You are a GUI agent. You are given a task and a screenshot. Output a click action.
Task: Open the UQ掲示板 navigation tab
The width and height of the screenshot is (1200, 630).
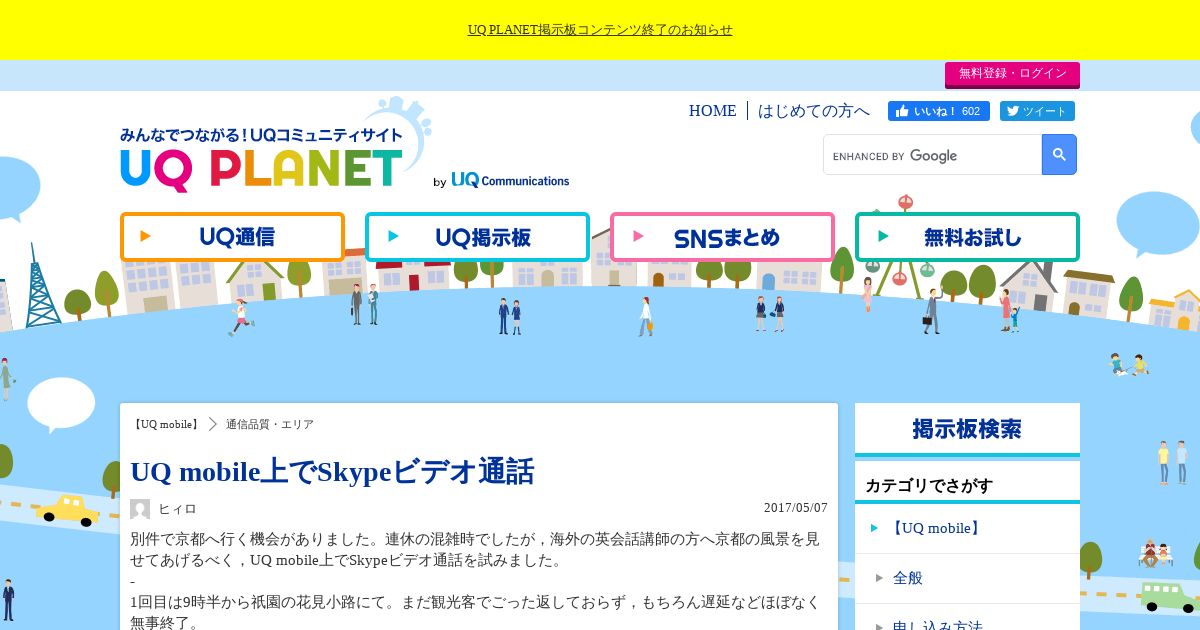477,237
